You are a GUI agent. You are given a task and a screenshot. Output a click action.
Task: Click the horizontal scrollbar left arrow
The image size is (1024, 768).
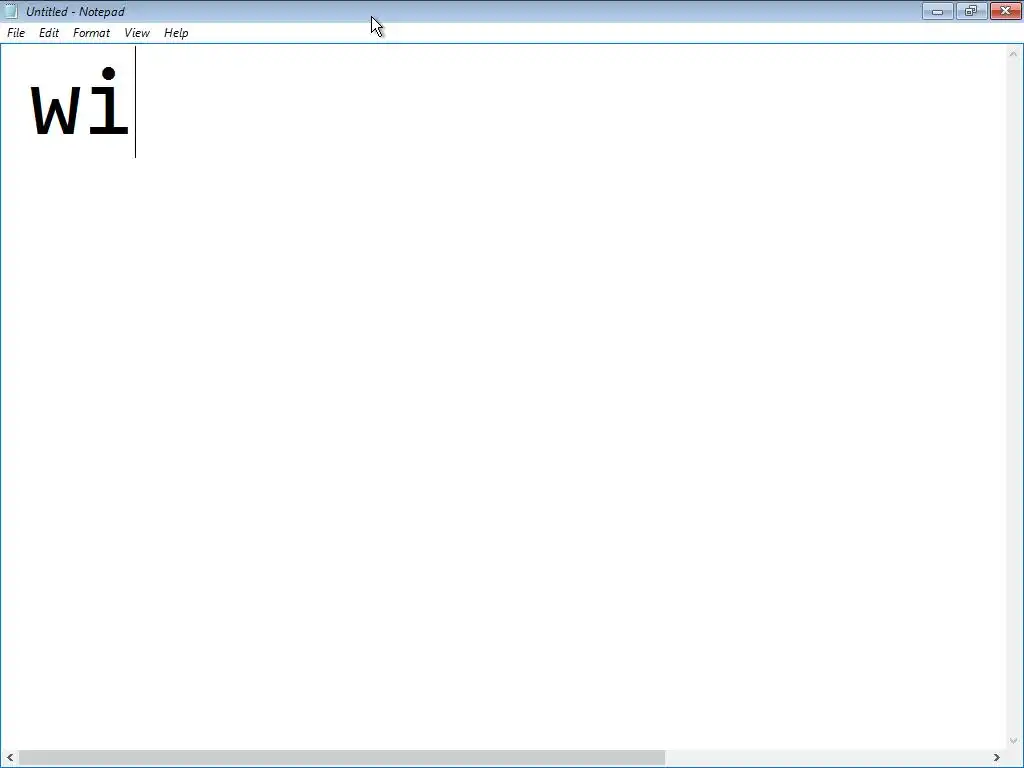(x=10, y=758)
